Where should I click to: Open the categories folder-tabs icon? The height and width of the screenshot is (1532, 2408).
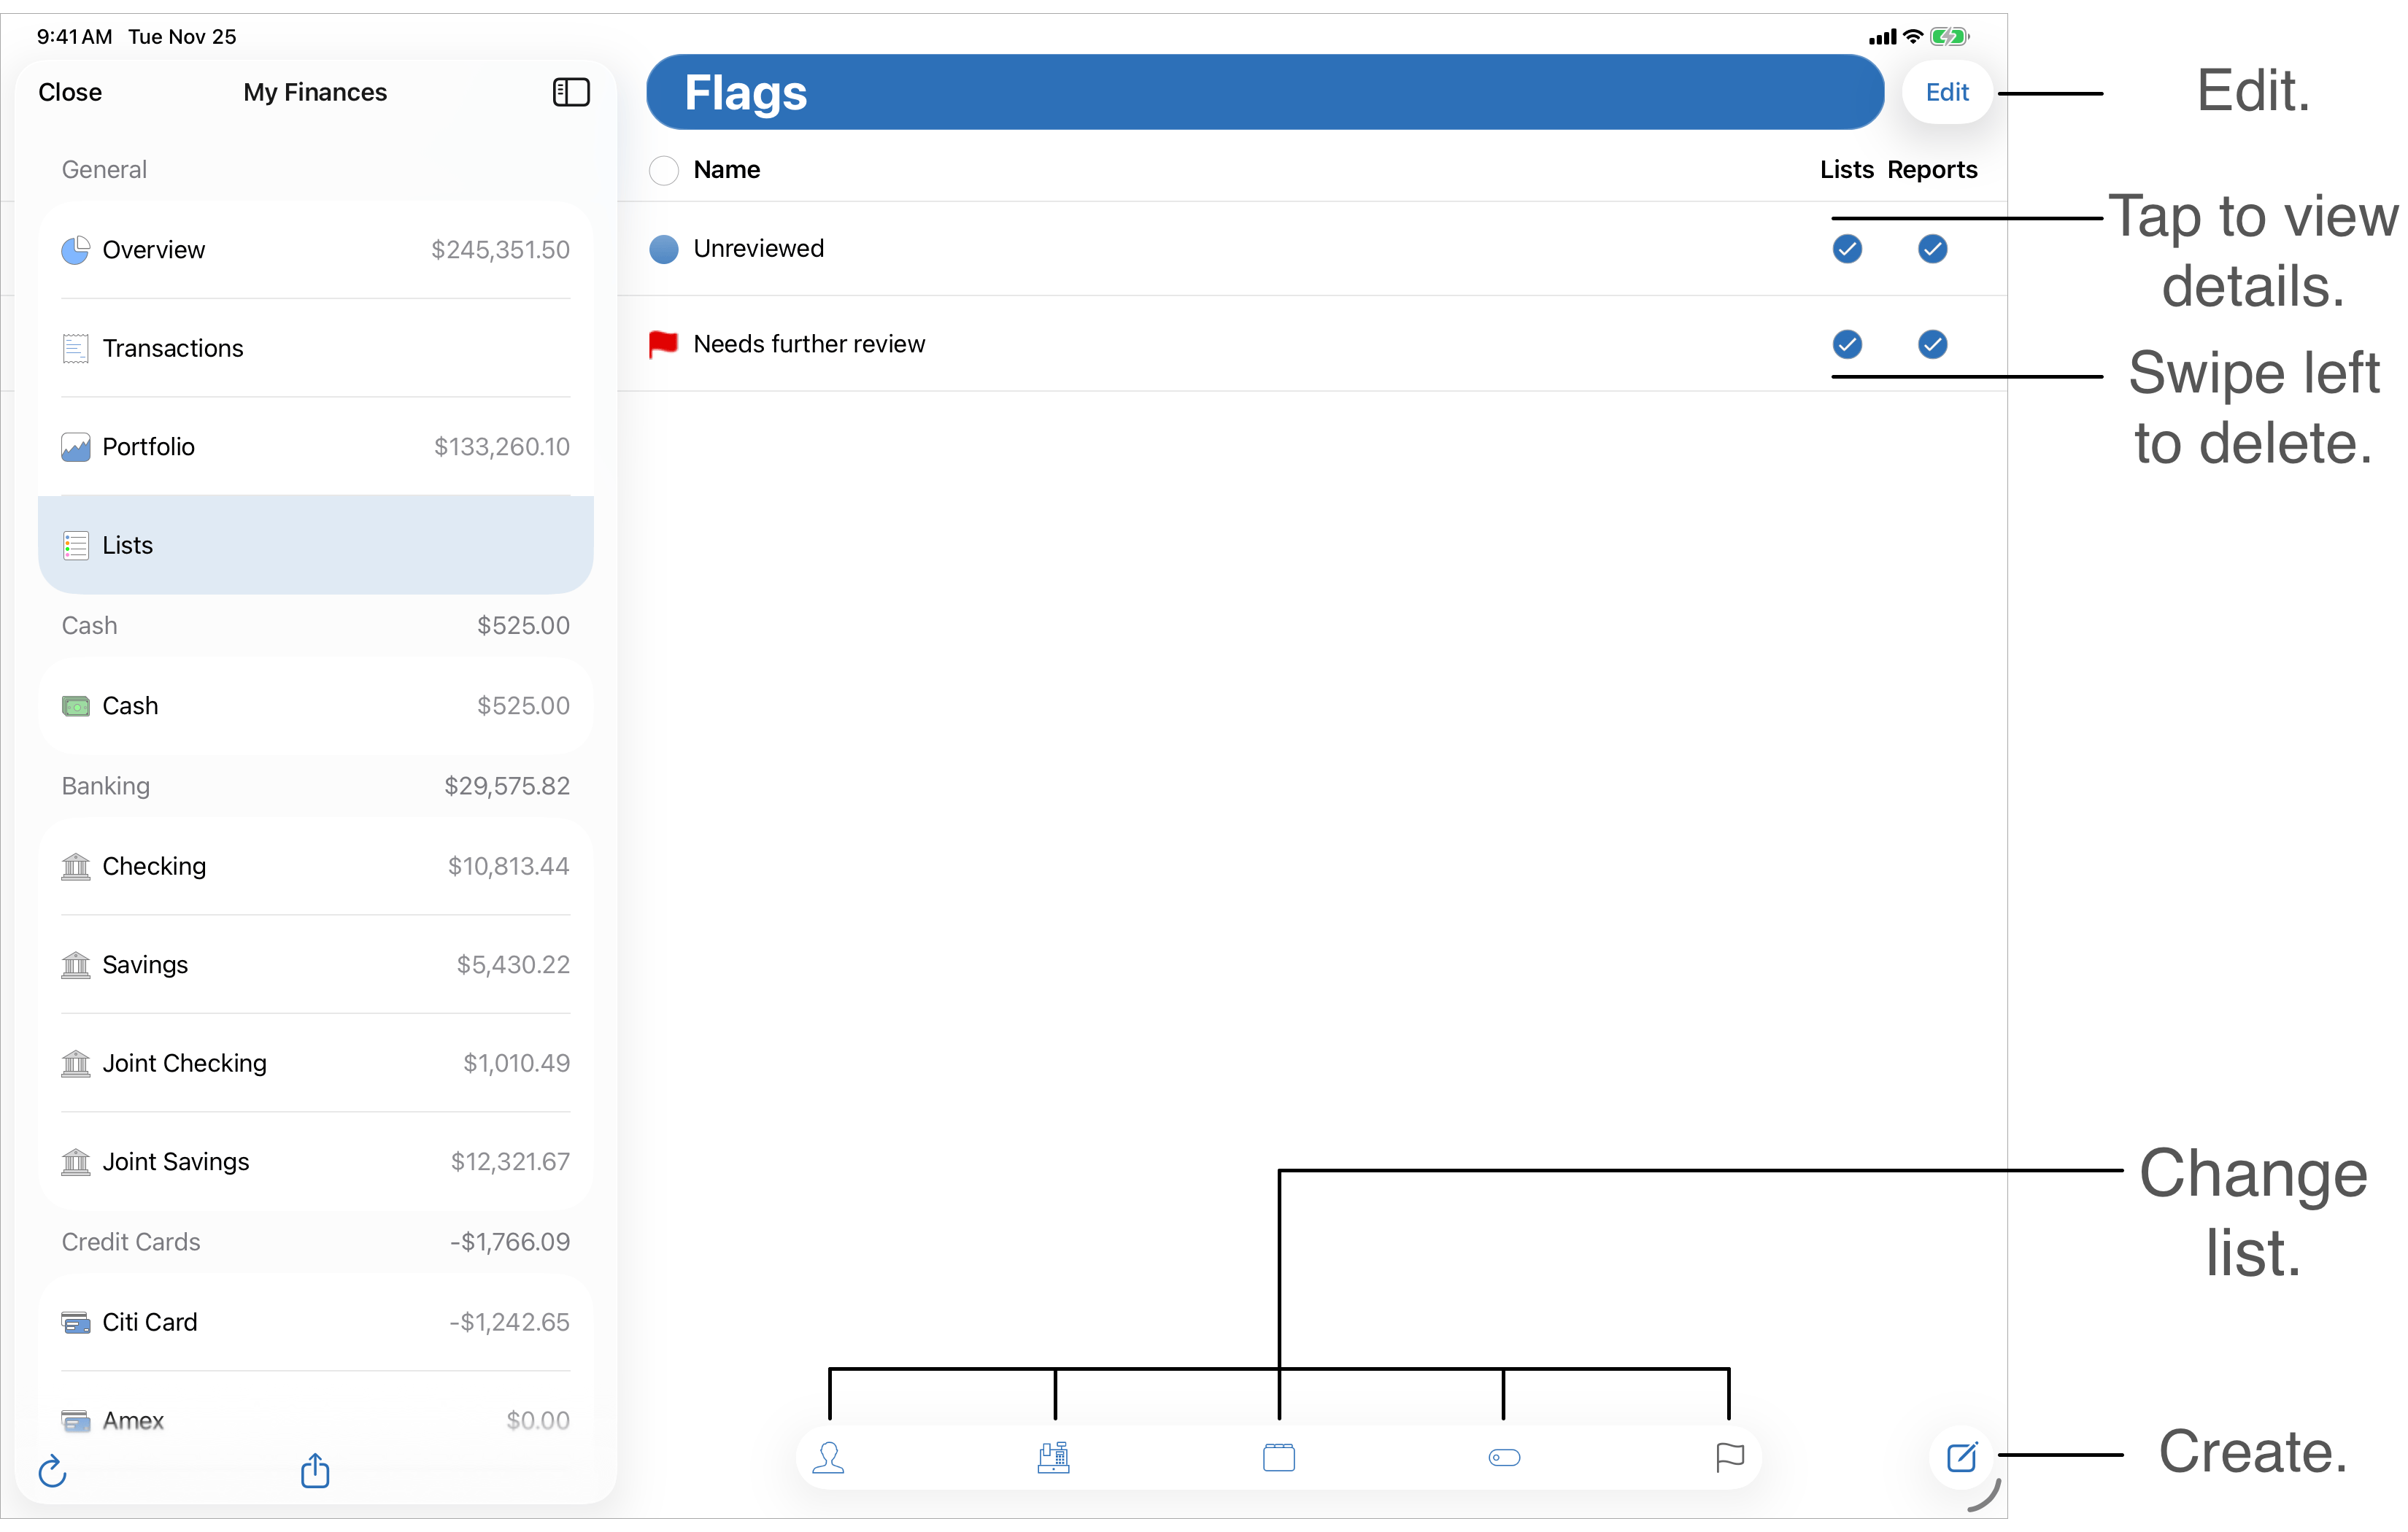pos(1278,1457)
